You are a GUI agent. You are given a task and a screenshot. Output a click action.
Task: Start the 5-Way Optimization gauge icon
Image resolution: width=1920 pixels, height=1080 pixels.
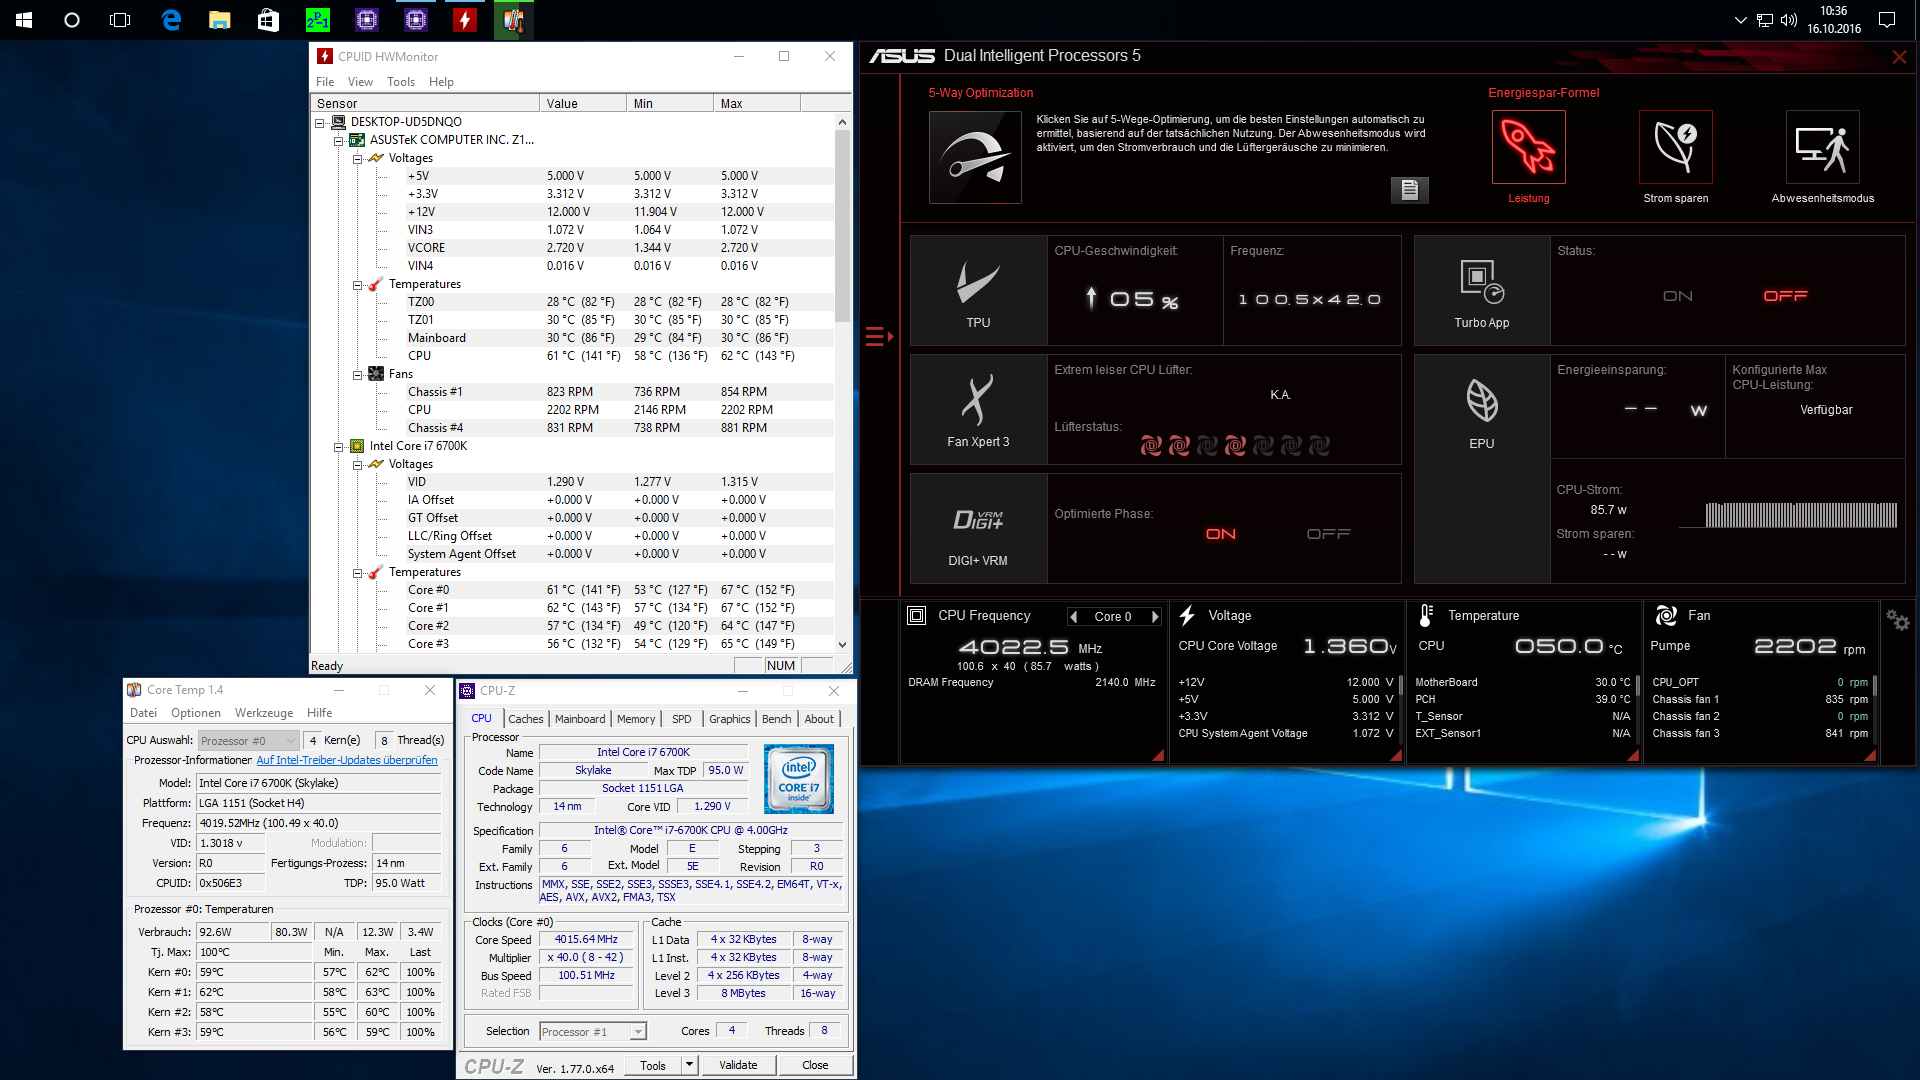coord(975,157)
